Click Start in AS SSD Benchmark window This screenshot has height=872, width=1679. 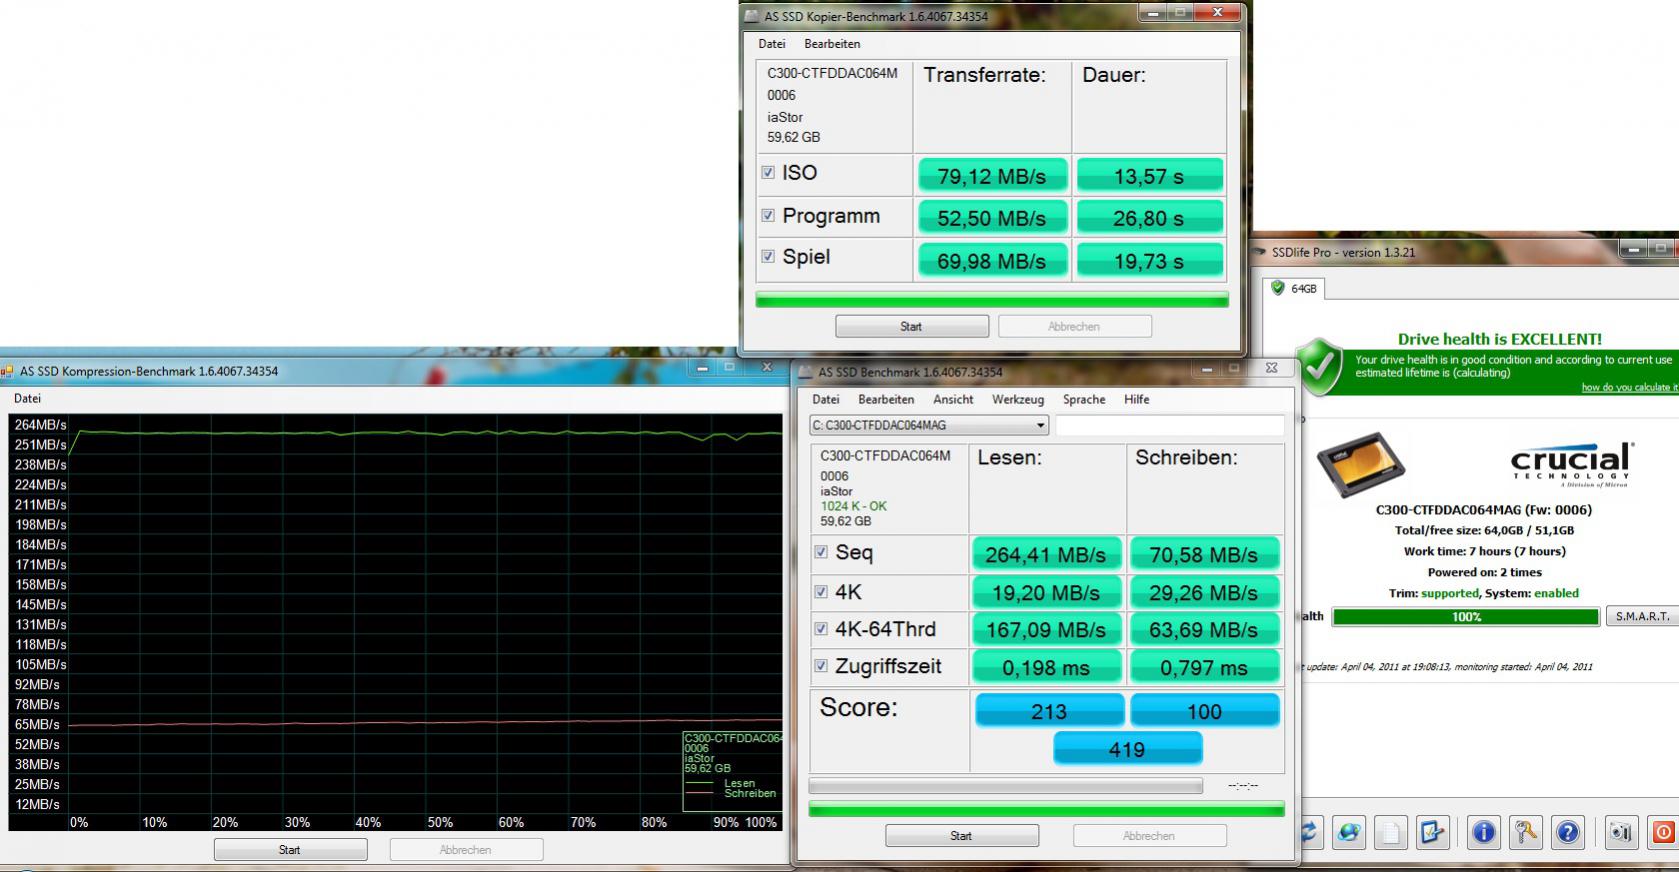pos(961,835)
